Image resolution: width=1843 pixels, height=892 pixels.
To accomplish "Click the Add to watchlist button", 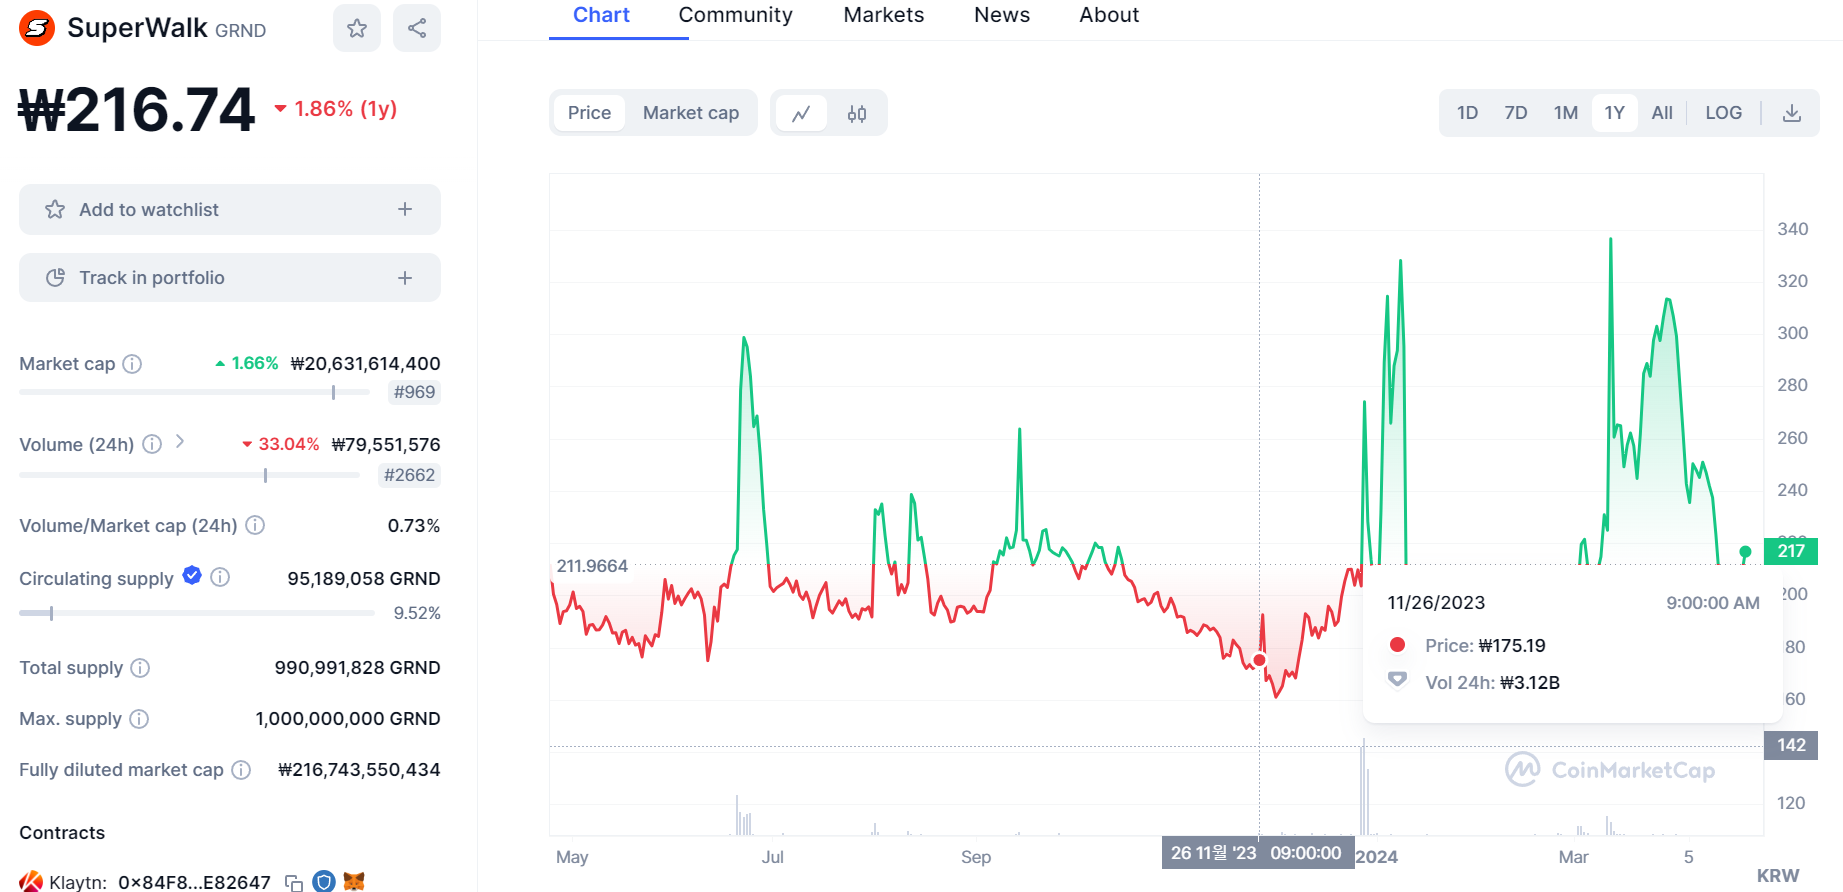I will pos(230,209).
